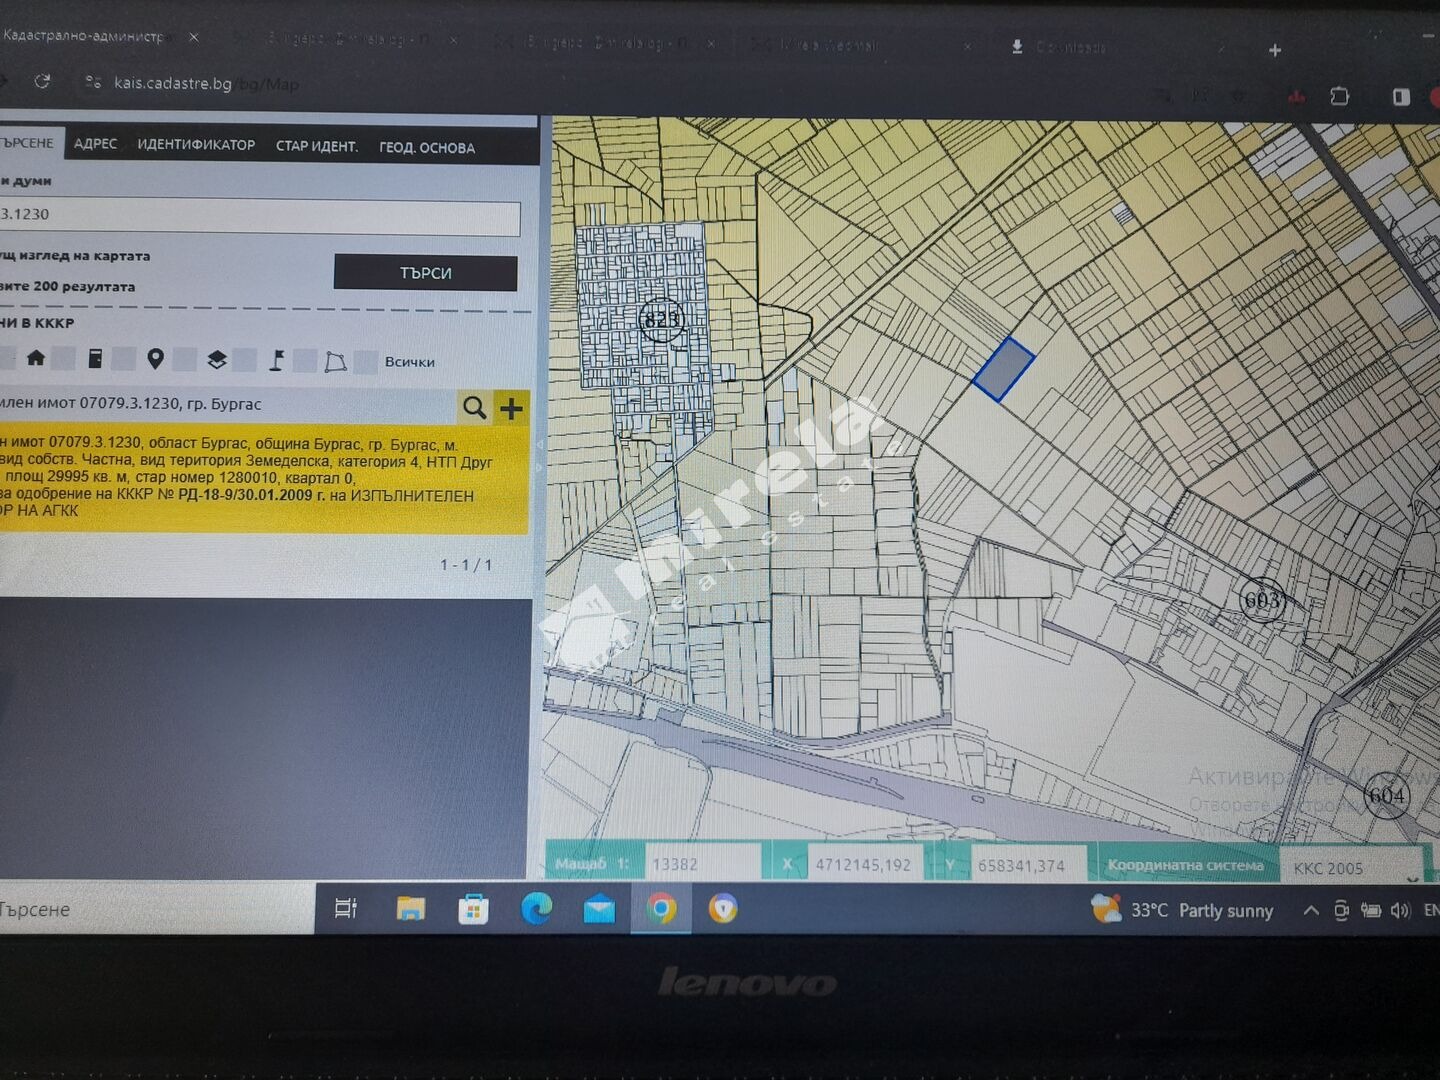1440x1080 pixels.
Task: Click the yellow plus icon on the result
Action: [x=511, y=408]
